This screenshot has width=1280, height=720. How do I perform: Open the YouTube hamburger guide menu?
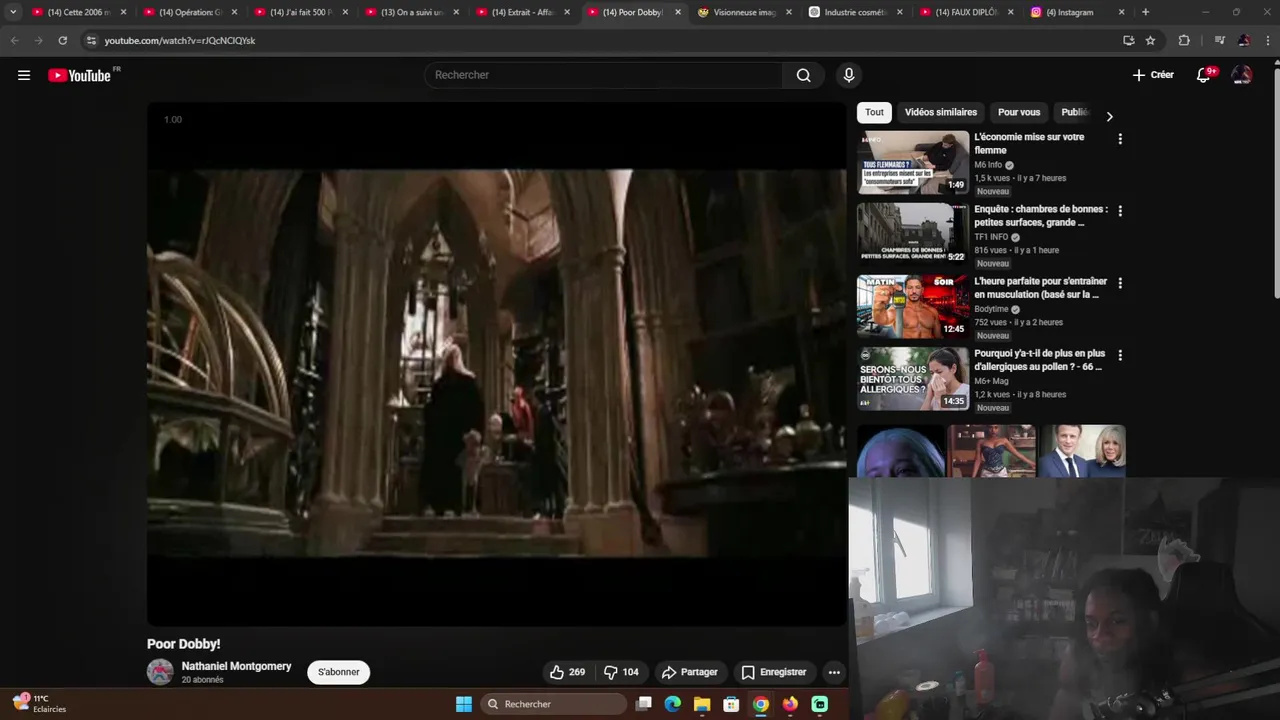click(24, 75)
